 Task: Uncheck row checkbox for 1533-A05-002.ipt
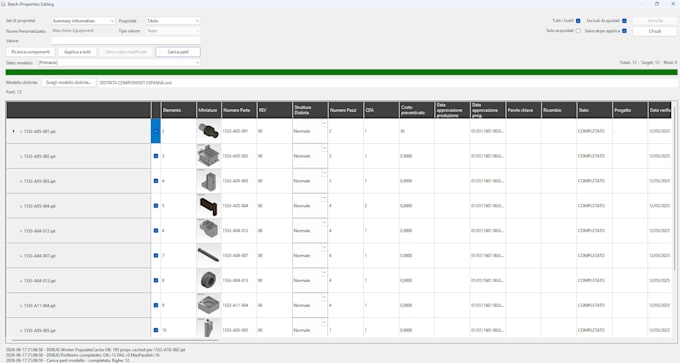click(x=156, y=156)
